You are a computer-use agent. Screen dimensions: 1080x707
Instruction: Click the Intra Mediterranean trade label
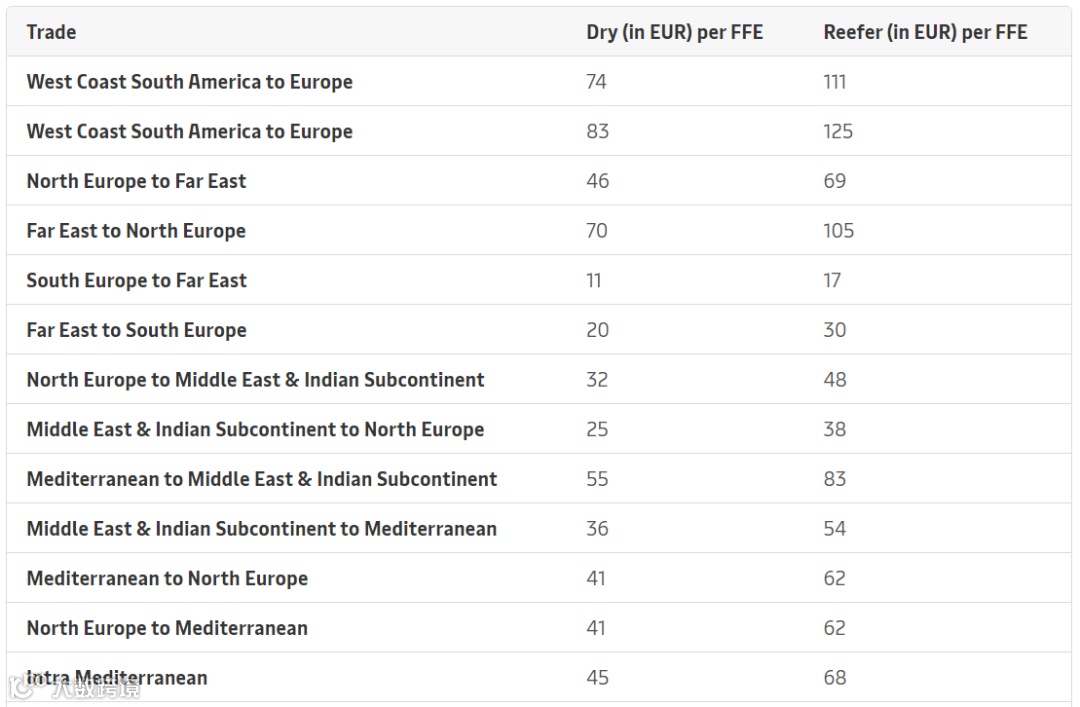coord(117,678)
